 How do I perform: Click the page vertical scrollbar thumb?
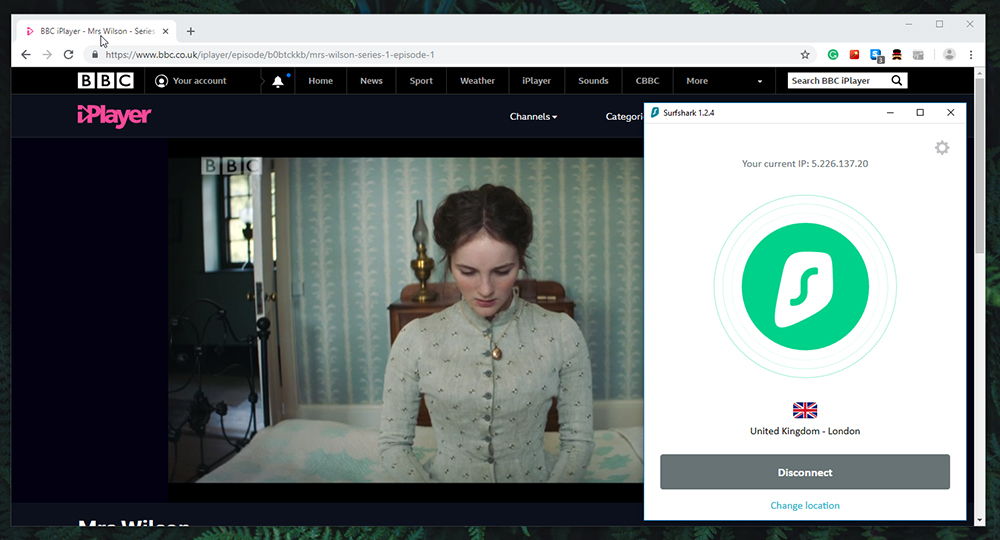pyautogui.click(x=980, y=166)
